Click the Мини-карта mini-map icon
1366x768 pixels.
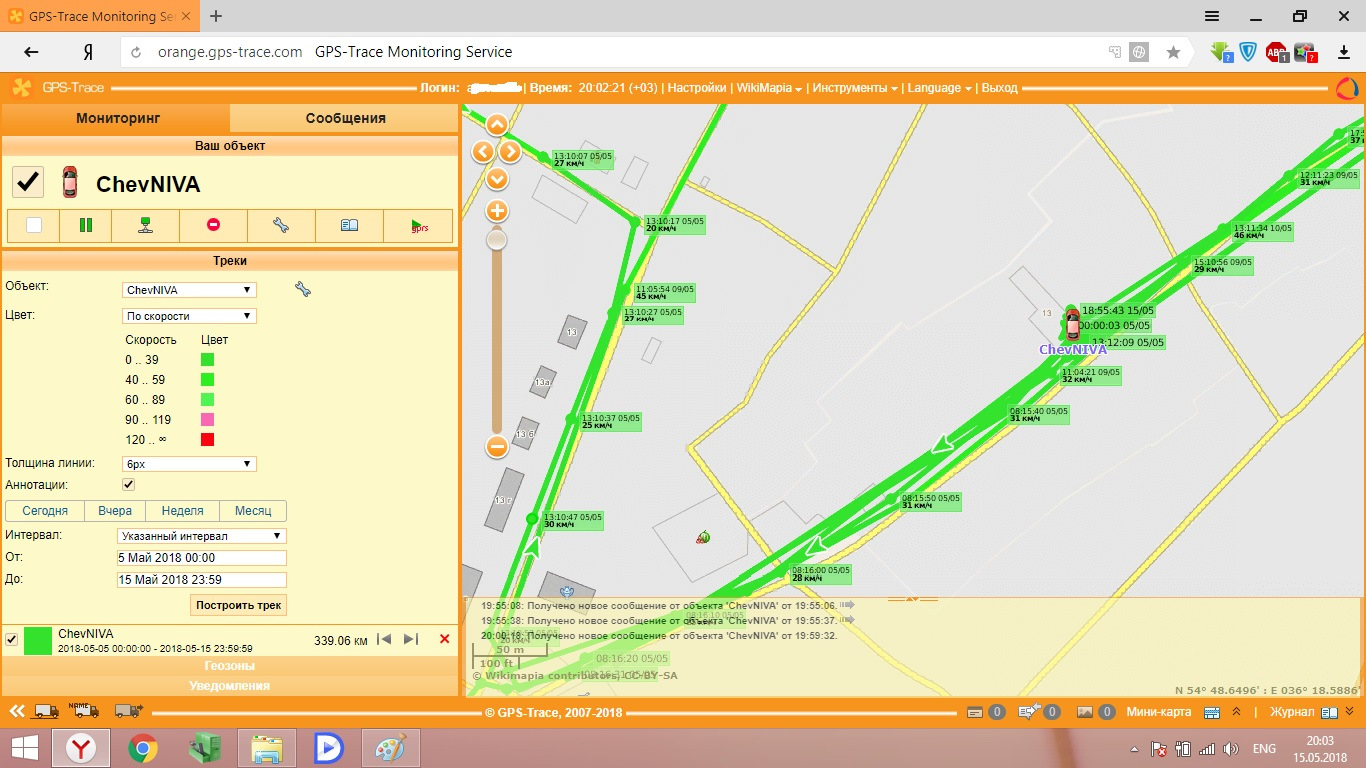coord(1211,712)
